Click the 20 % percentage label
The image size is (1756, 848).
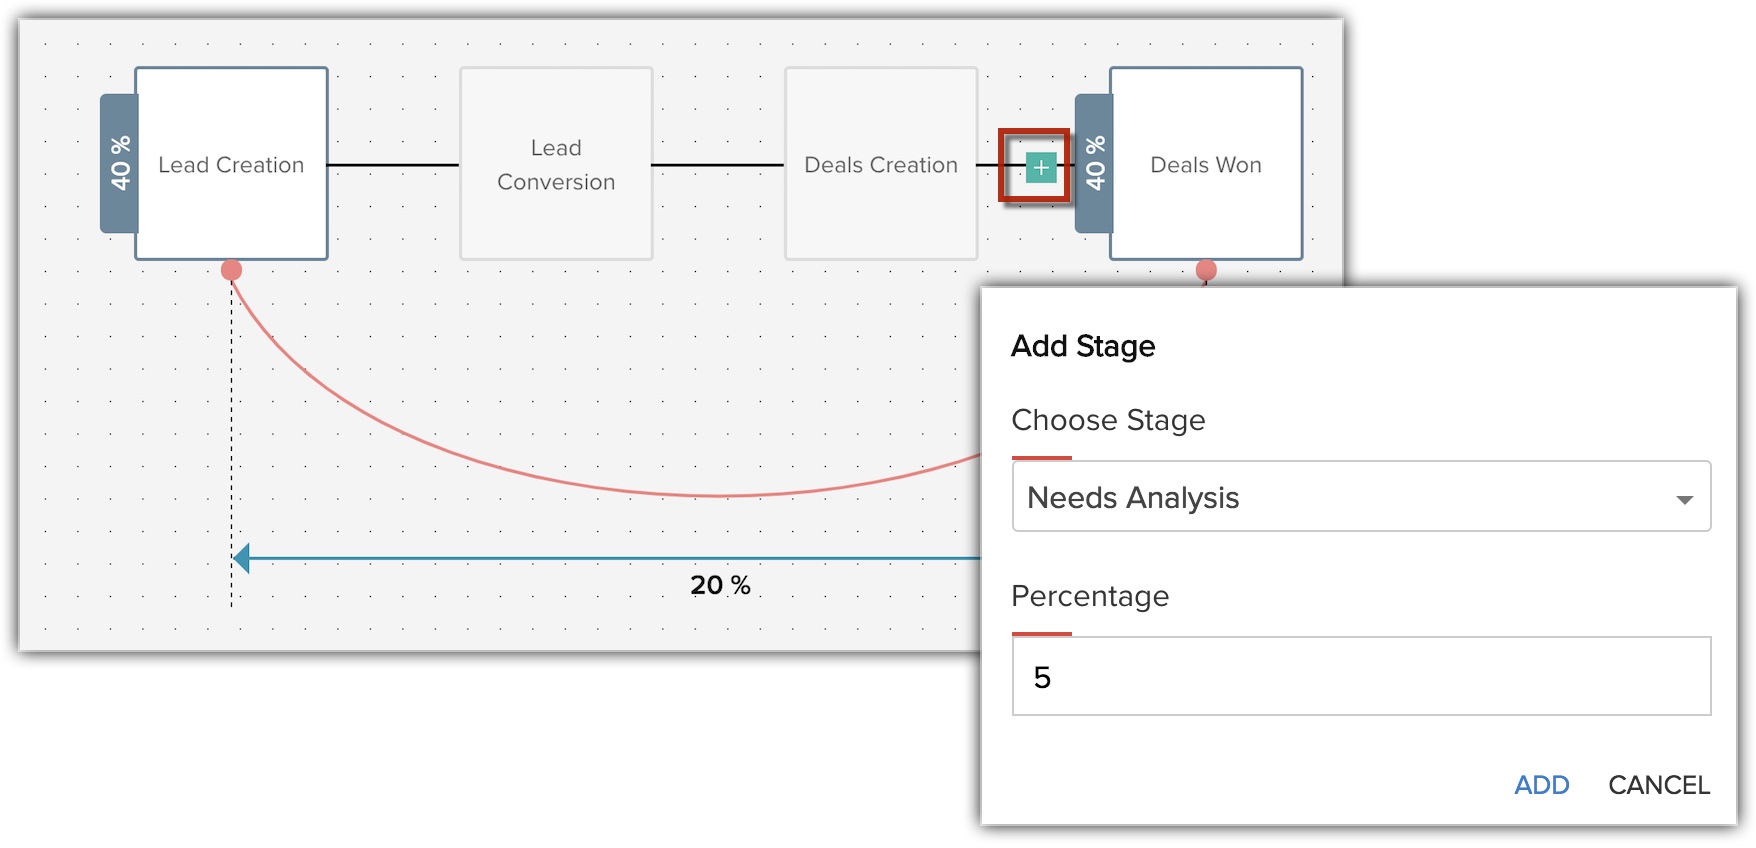click(720, 585)
